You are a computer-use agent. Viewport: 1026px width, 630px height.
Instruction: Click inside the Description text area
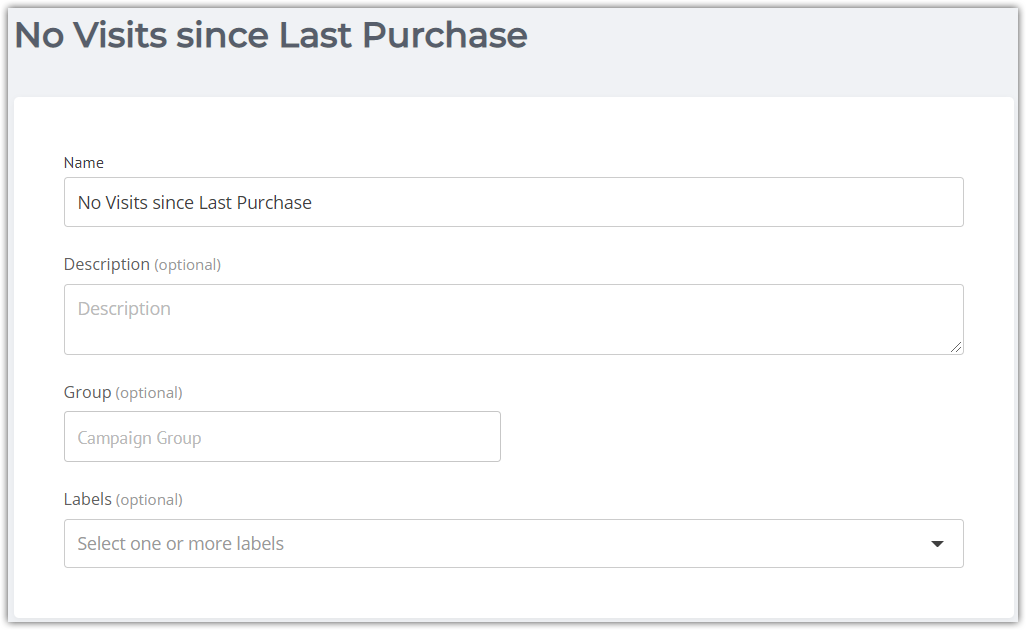(514, 319)
